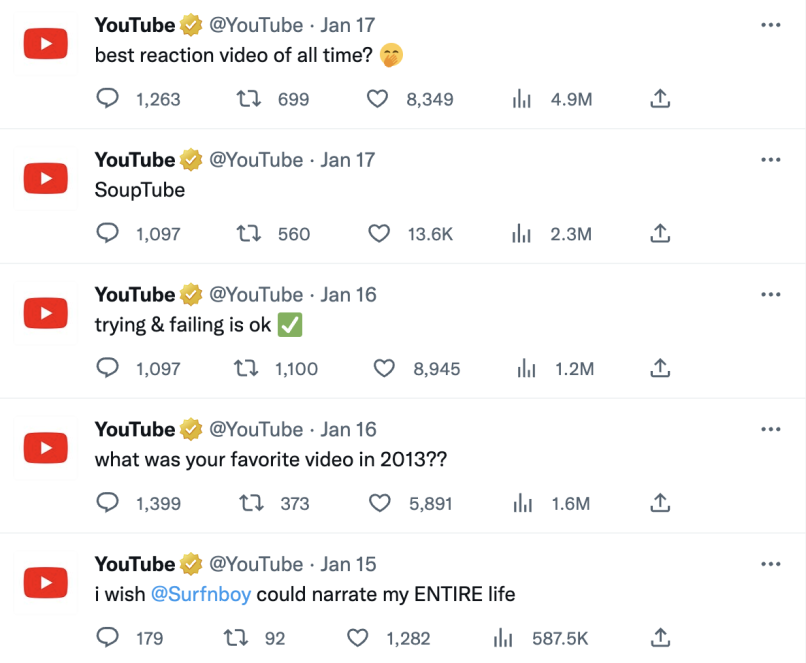The height and width of the screenshot is (663, 806).
Task: Retweet the "trying & failing is ok" tweet
Action: pos(246,369)
